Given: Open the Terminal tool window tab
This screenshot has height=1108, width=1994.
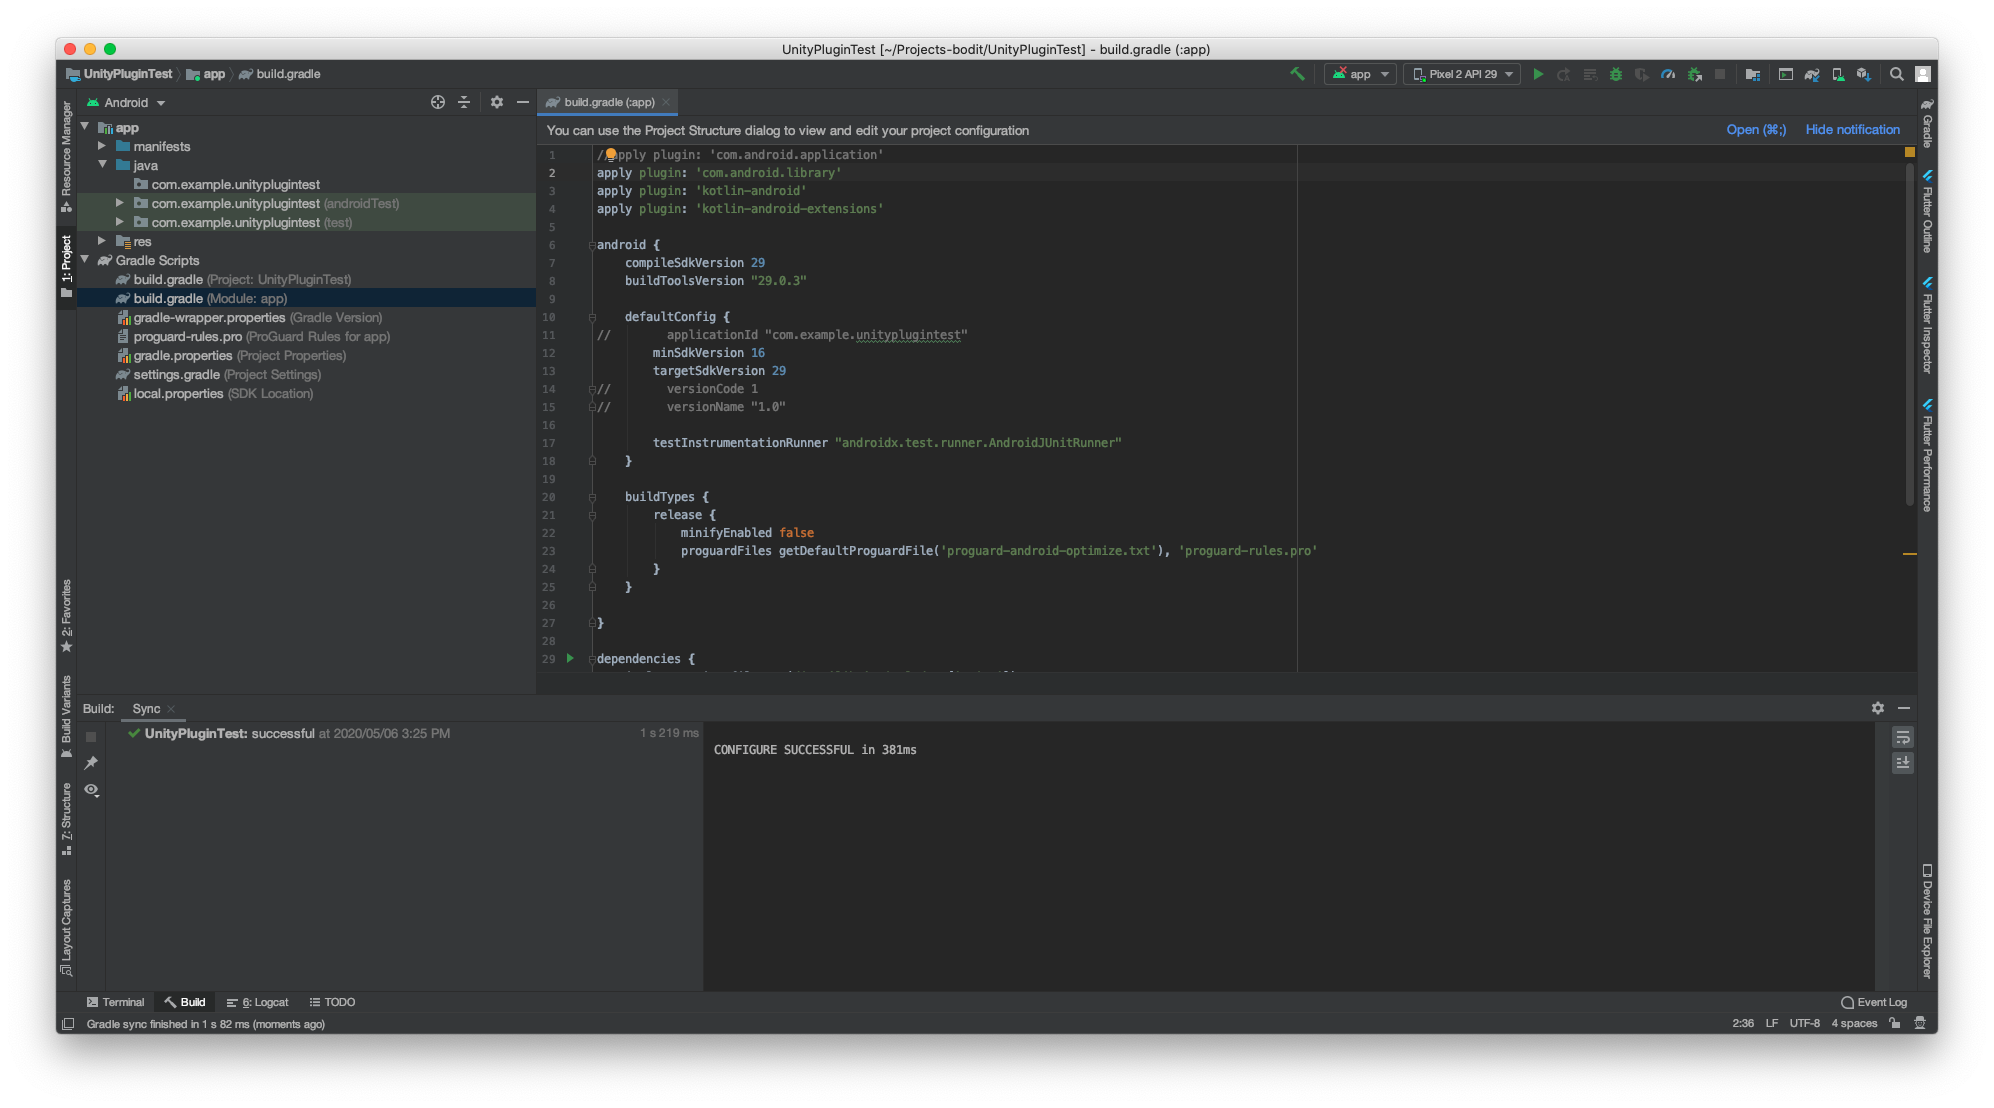Looking at the screenshot, I should pos(115,1002).
